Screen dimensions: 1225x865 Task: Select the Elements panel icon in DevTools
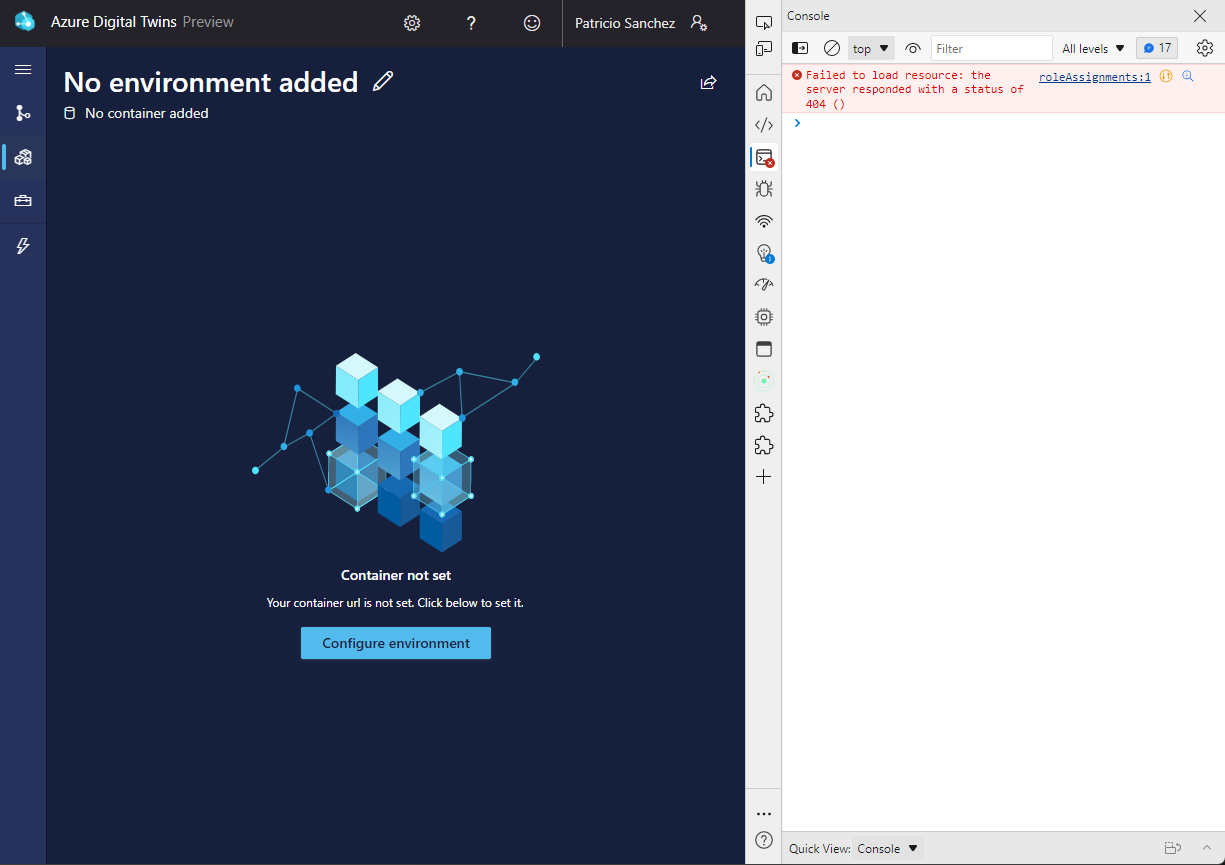(x=763, y=124)
